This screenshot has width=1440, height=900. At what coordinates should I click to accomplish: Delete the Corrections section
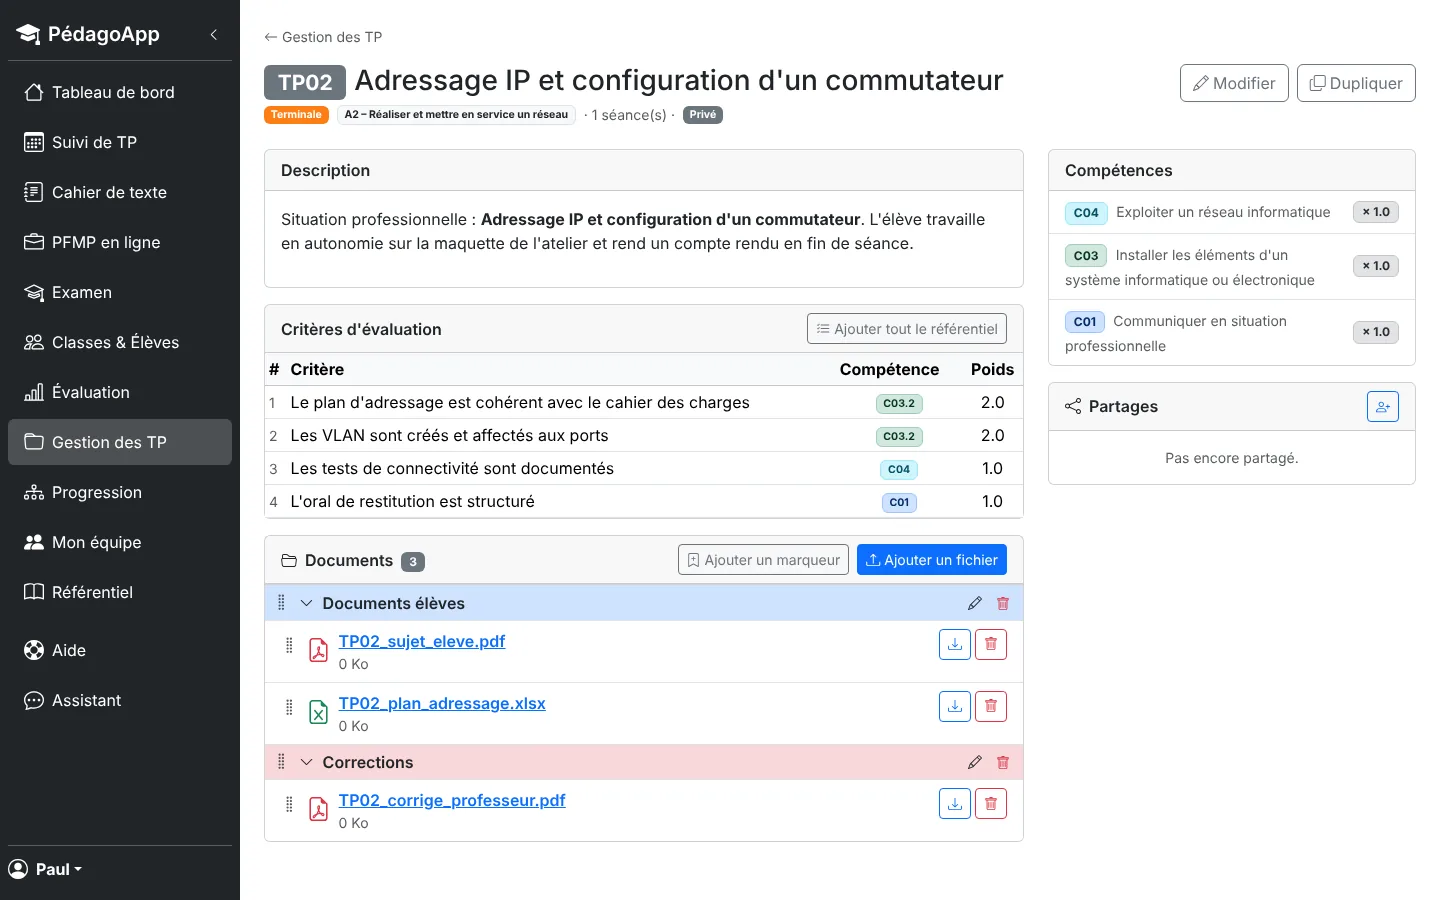[x=1003, y=762]
